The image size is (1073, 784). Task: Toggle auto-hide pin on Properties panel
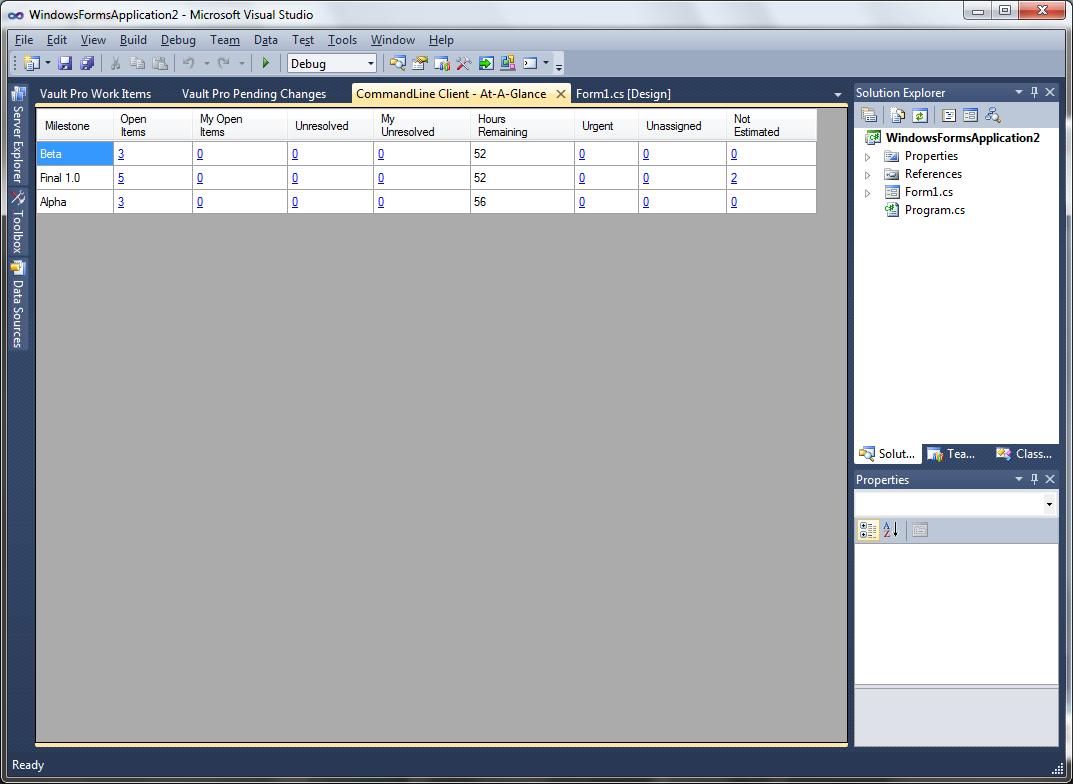click(1034, 479)
